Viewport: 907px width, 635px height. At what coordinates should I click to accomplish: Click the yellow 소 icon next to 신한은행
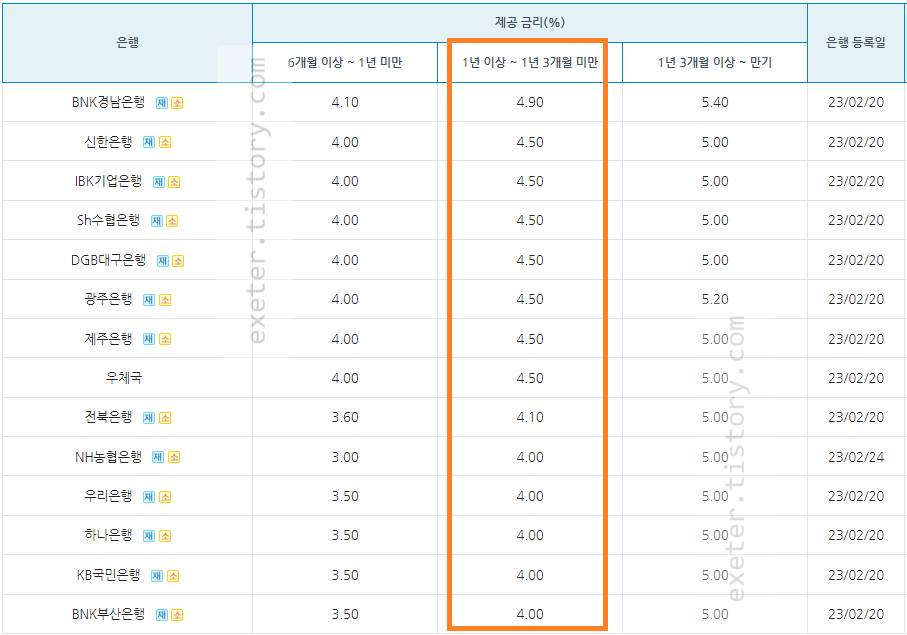point(165,142)
